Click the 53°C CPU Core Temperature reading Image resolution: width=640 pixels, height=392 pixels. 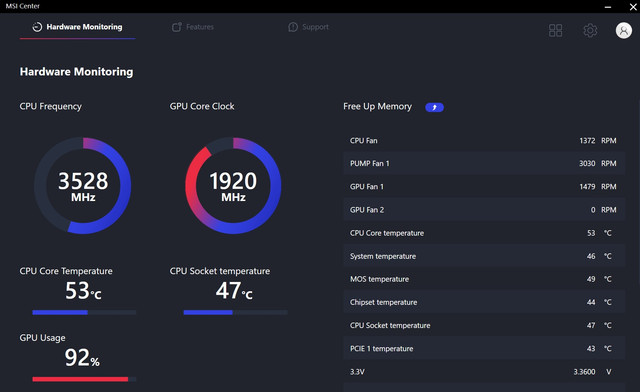pyautogui.click(x=83, y=291)
